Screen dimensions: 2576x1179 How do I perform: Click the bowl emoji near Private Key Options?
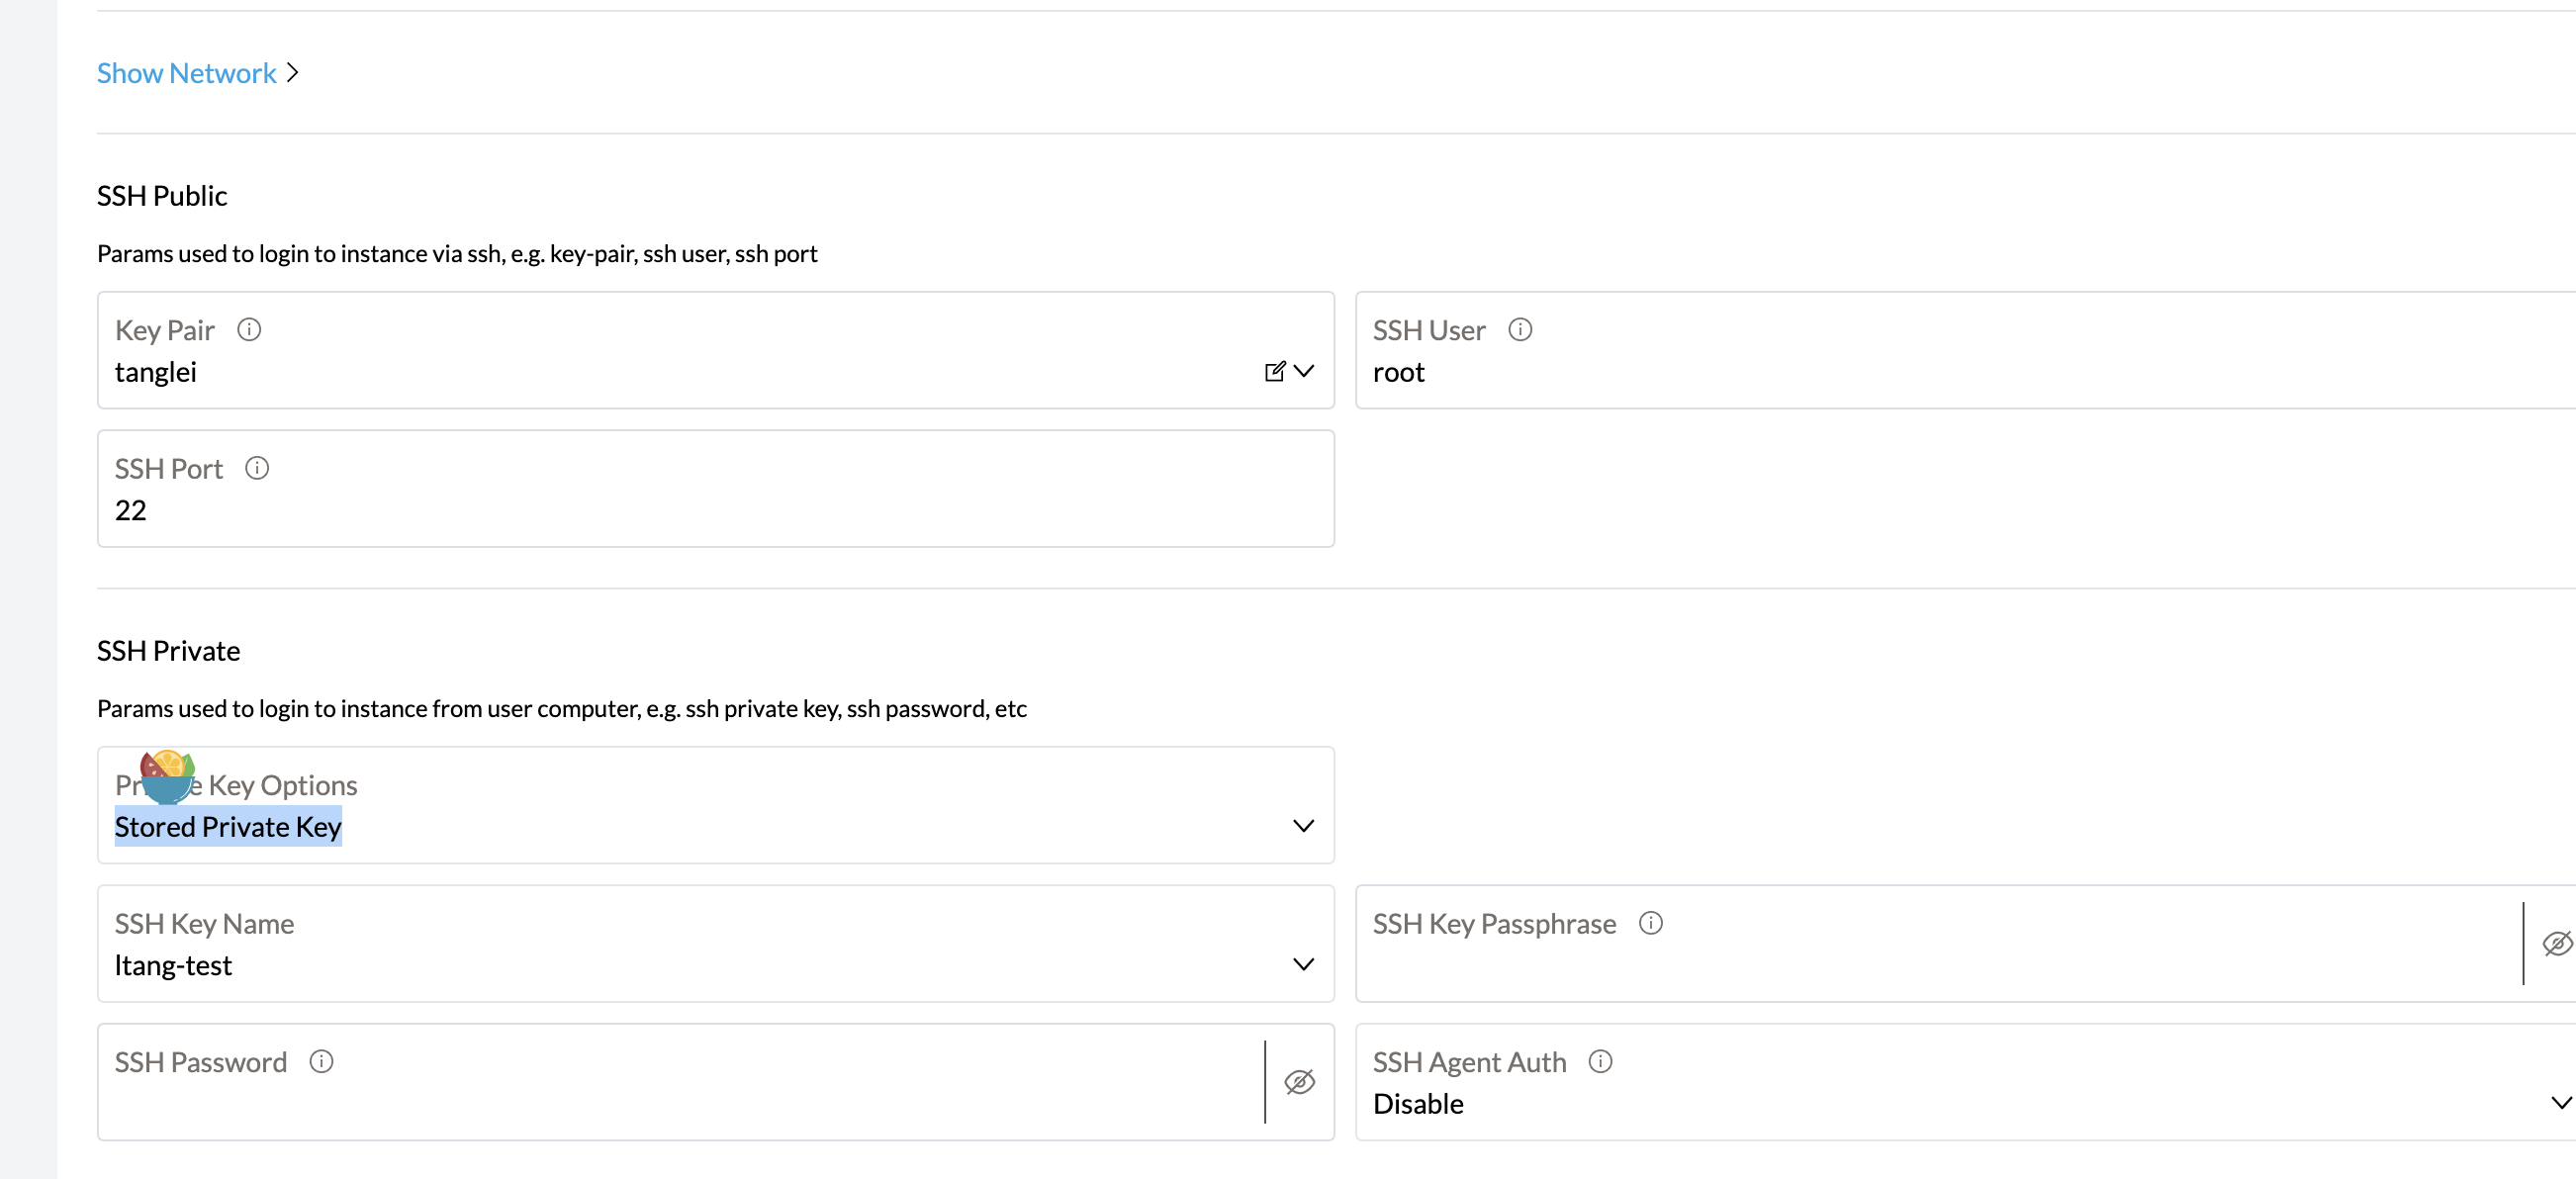point(168,776)
